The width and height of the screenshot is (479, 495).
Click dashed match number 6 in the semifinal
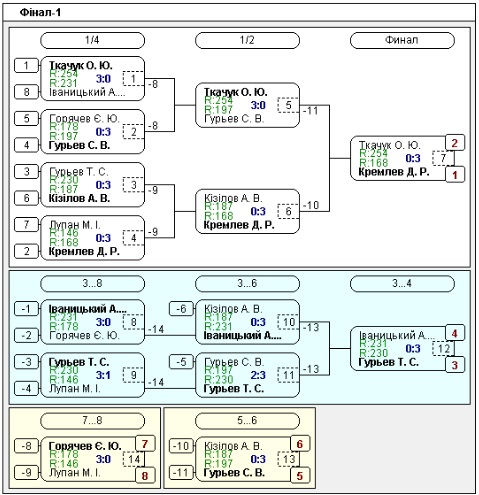[288, 211]
